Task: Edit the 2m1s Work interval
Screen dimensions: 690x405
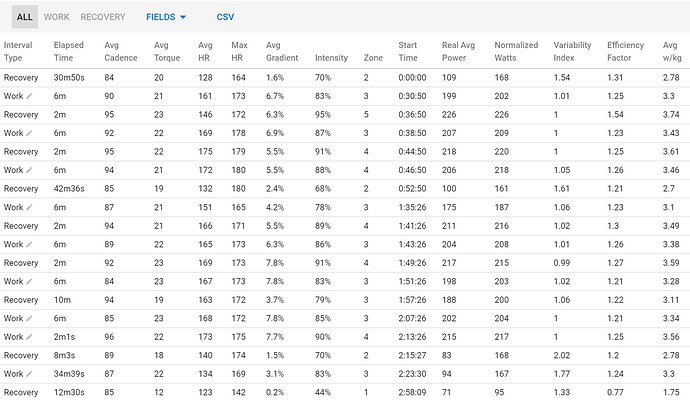Action: pyautogui.click(x=29, y=337)
